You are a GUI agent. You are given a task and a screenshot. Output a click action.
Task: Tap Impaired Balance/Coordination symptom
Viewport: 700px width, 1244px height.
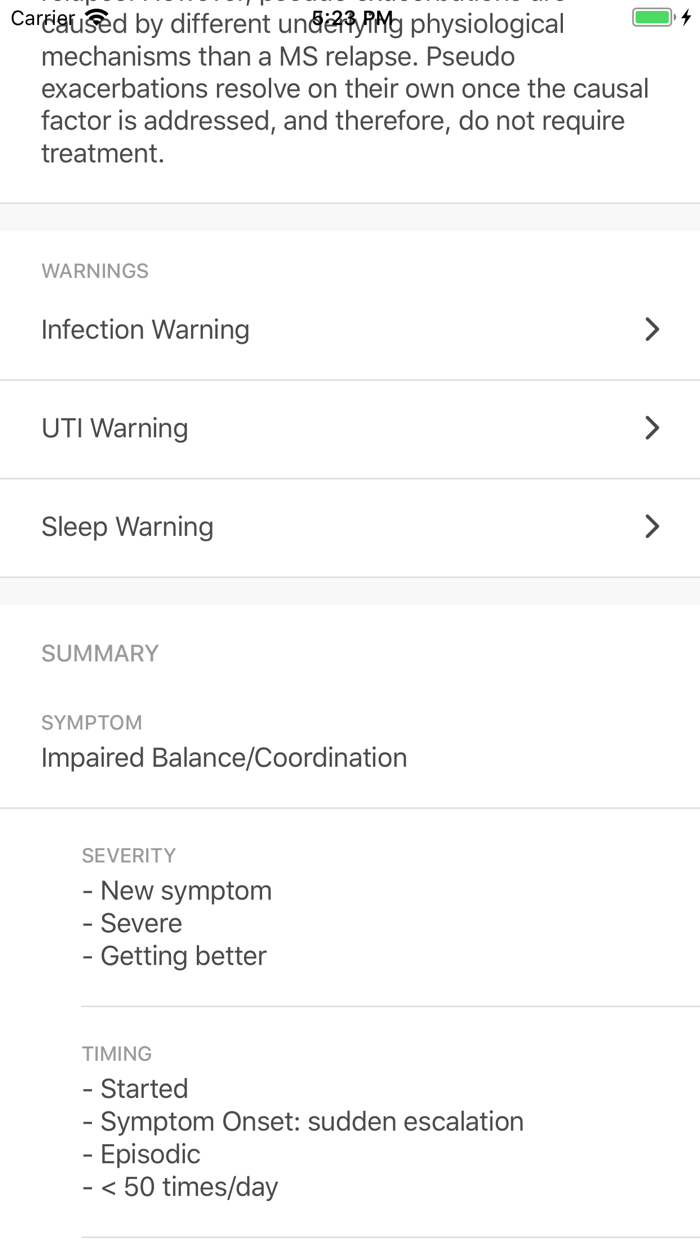point(222,757)
